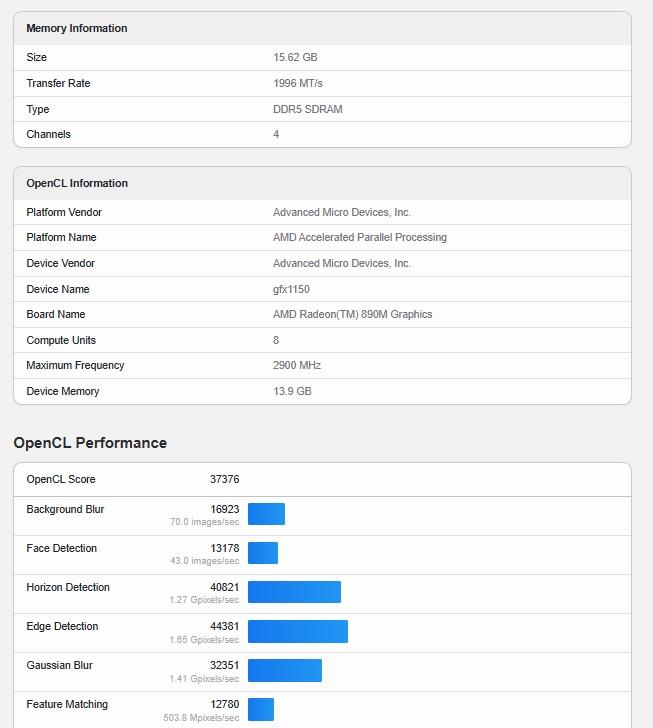Click the DDR5 SDRAM memory type value

(307, 109)
